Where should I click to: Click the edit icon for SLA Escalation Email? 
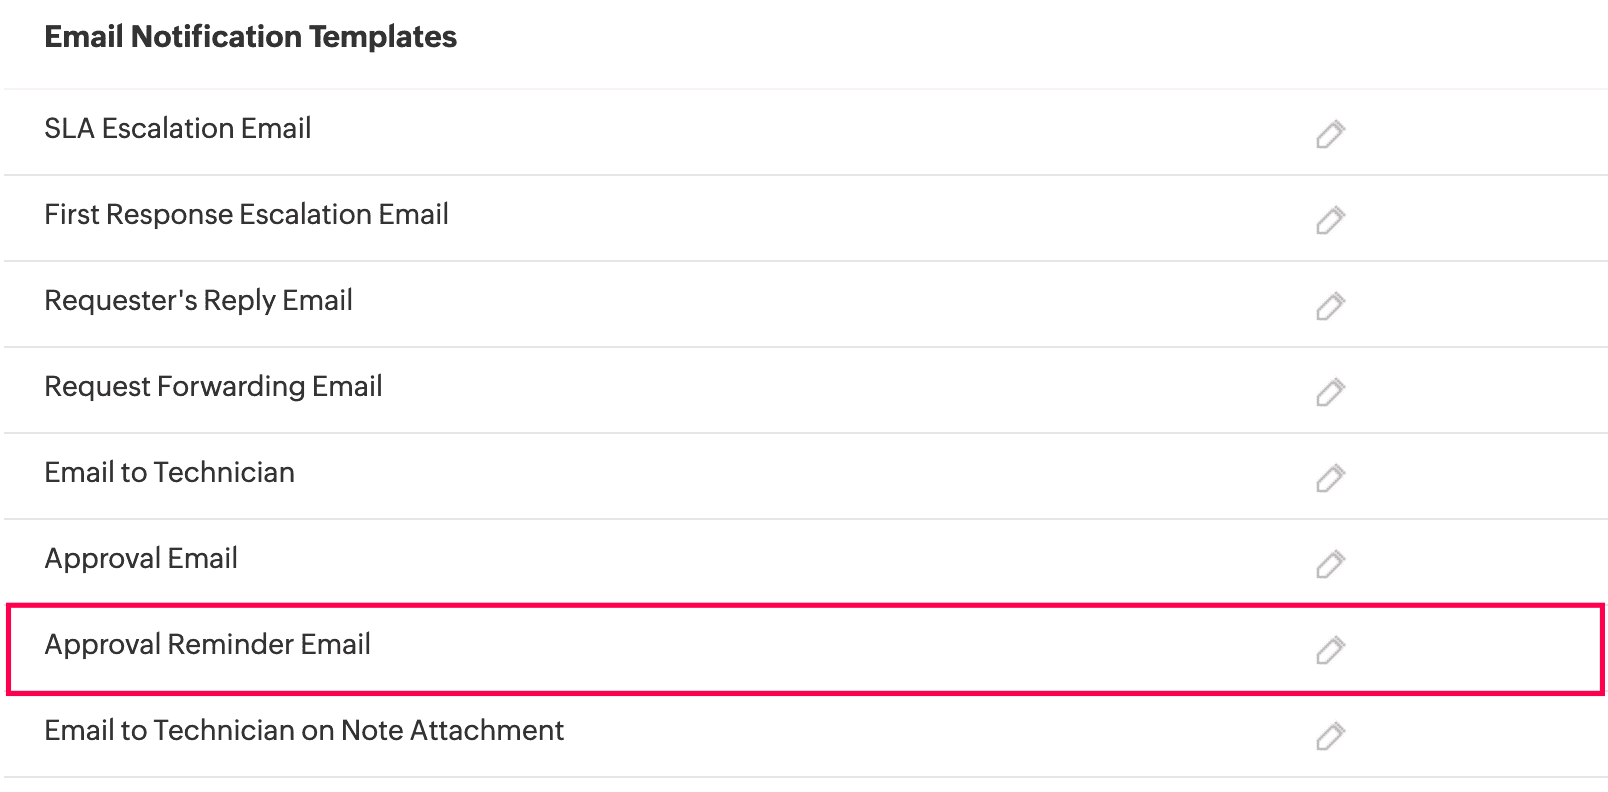click(1330, 134)
